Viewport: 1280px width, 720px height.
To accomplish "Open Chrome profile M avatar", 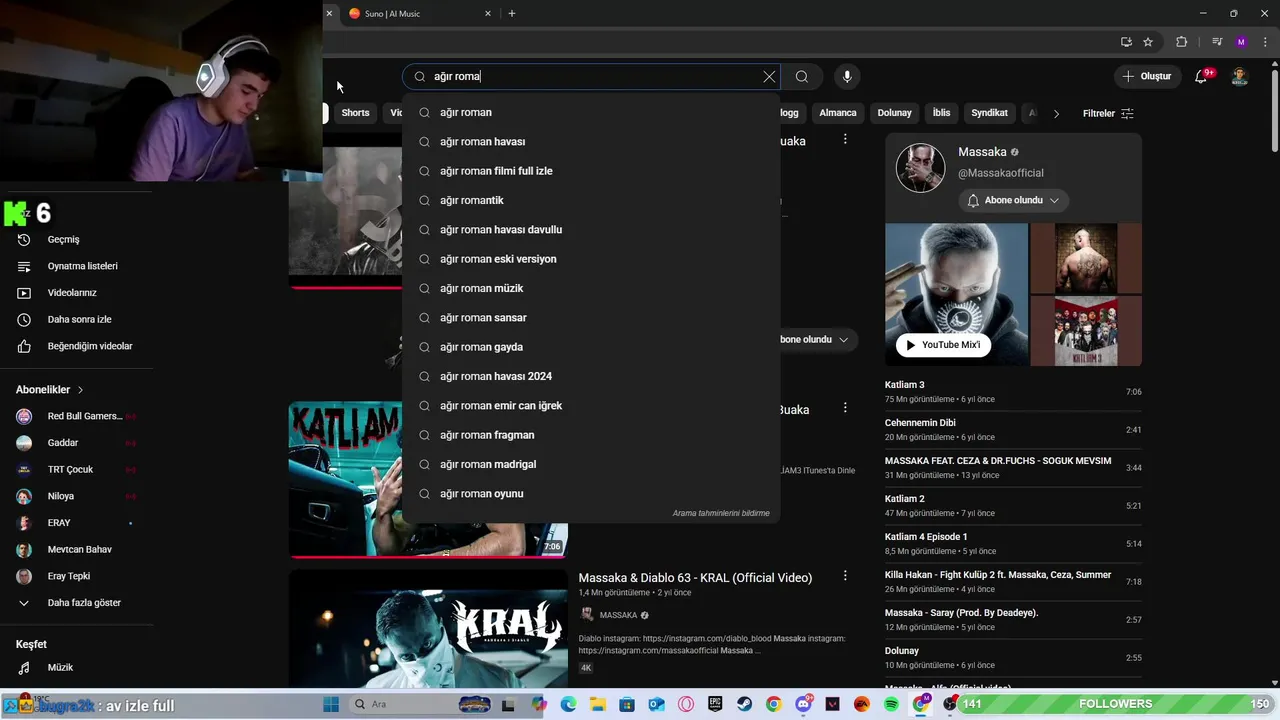I will [1241, 42].
